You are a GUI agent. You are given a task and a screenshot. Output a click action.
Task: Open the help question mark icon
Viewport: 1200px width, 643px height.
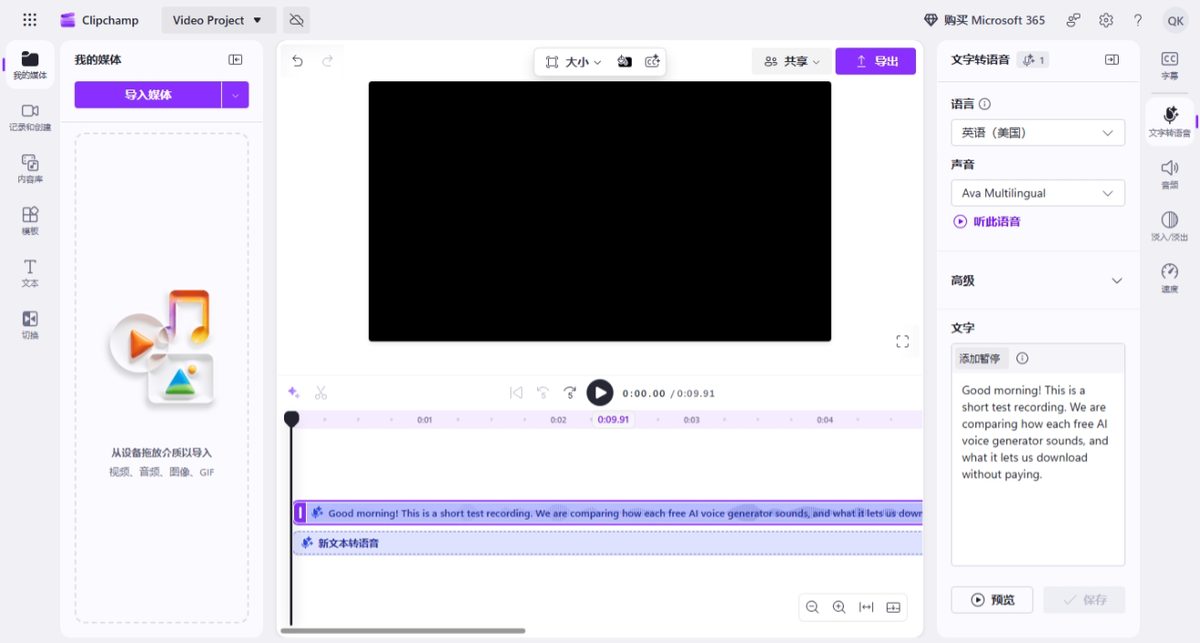(1138, 20)
